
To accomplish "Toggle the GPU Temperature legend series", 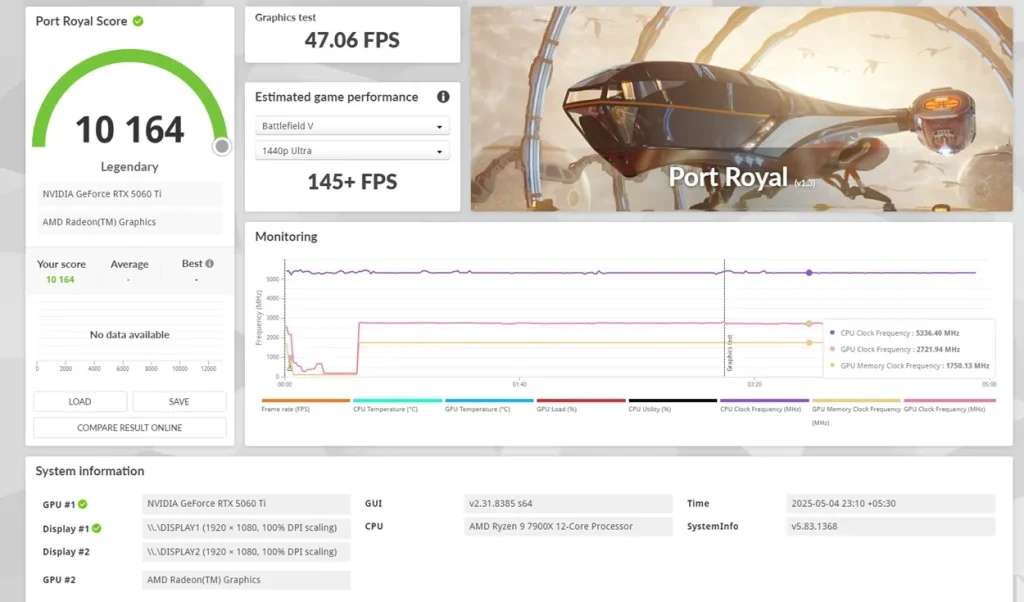I will pos(477,409).
